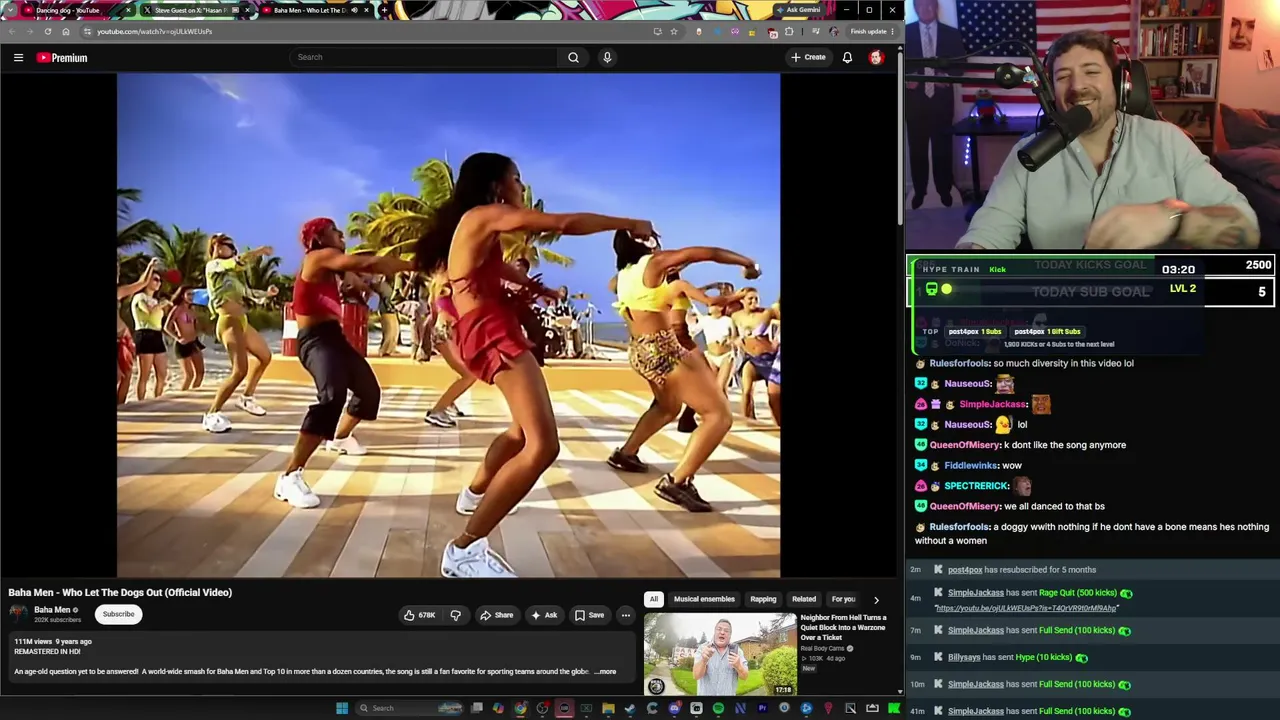Open the Baha Men channel avatar
Image resolution: width=1280 pixels, height=720 pixels.
[x=18, y=614]
